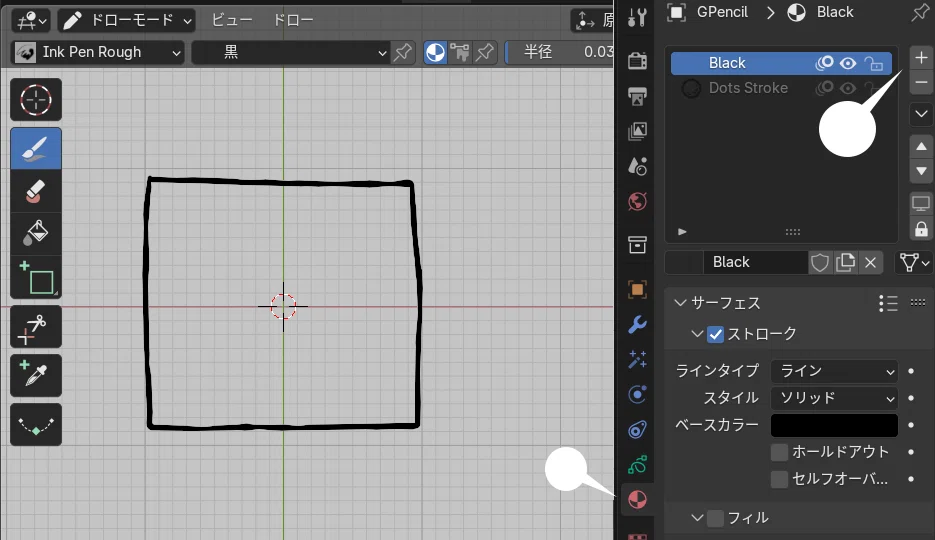Viewport: 935px width, 540px height.
Task: Toggle vertex color mode icon in header
Action: 460,52
